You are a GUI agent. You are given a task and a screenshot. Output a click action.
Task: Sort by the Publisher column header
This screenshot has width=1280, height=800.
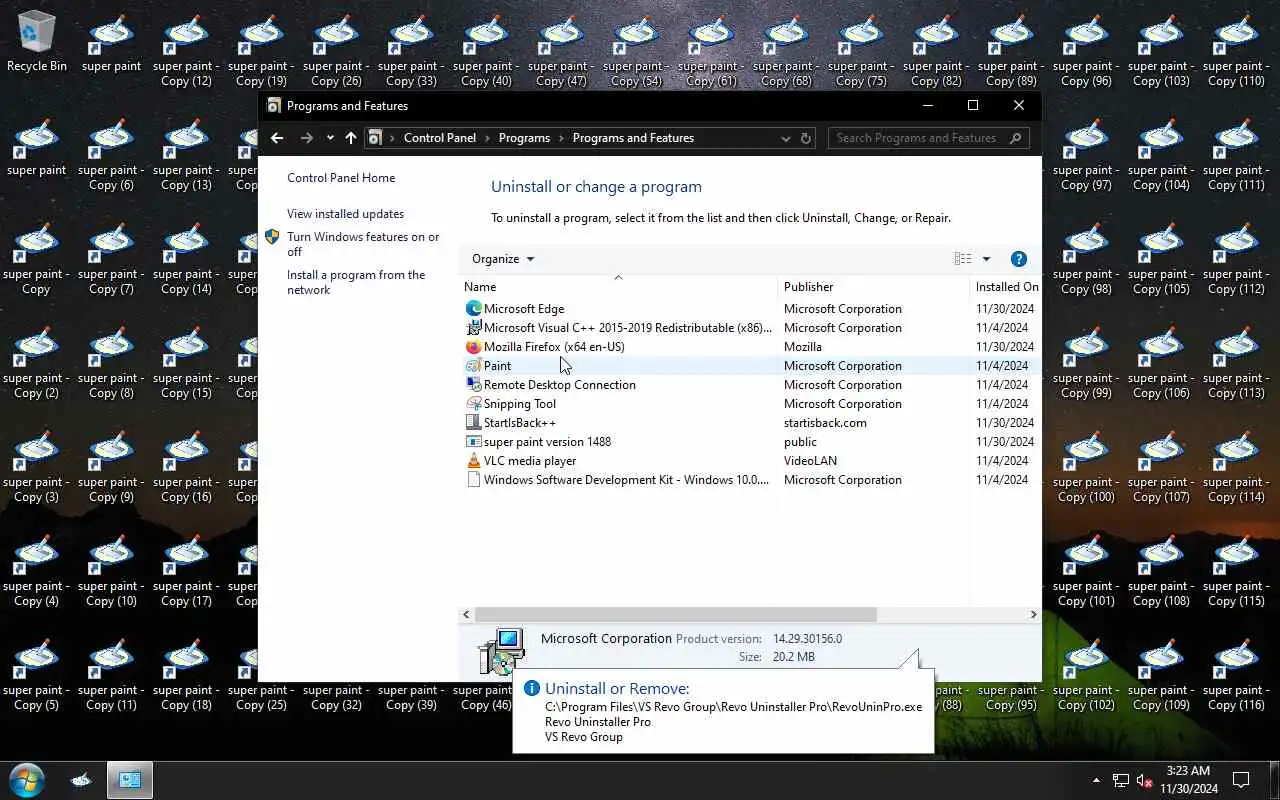874,287
